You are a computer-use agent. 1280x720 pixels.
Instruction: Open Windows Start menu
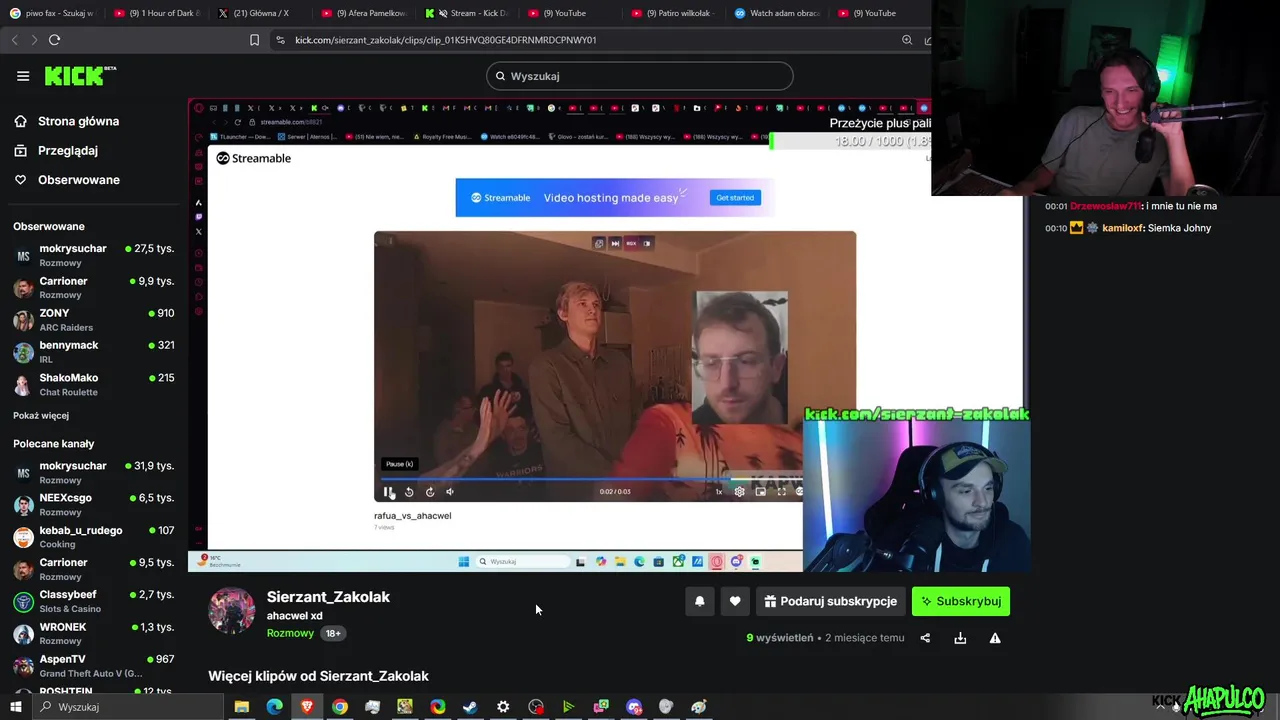(x=16, y=707)
